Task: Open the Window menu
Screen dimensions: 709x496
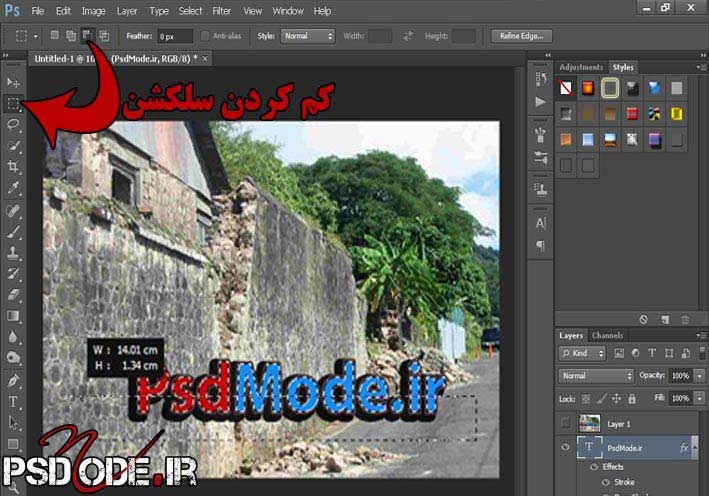Action: [x=288, y=11]
